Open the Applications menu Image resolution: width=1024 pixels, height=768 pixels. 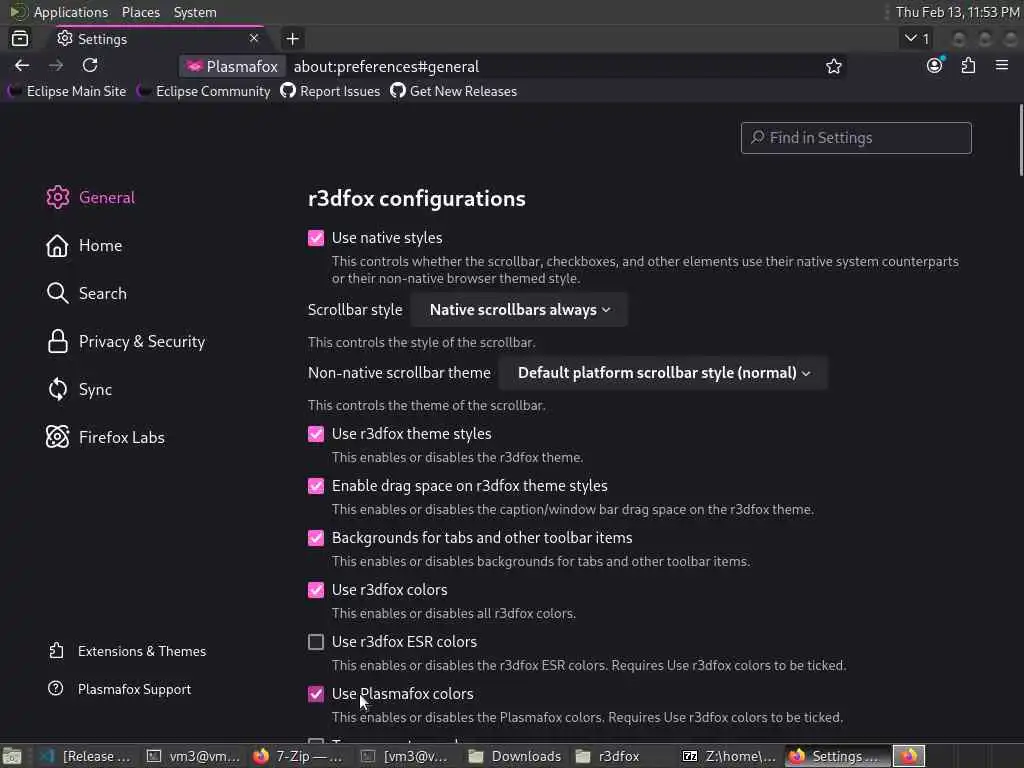[71, 12]
